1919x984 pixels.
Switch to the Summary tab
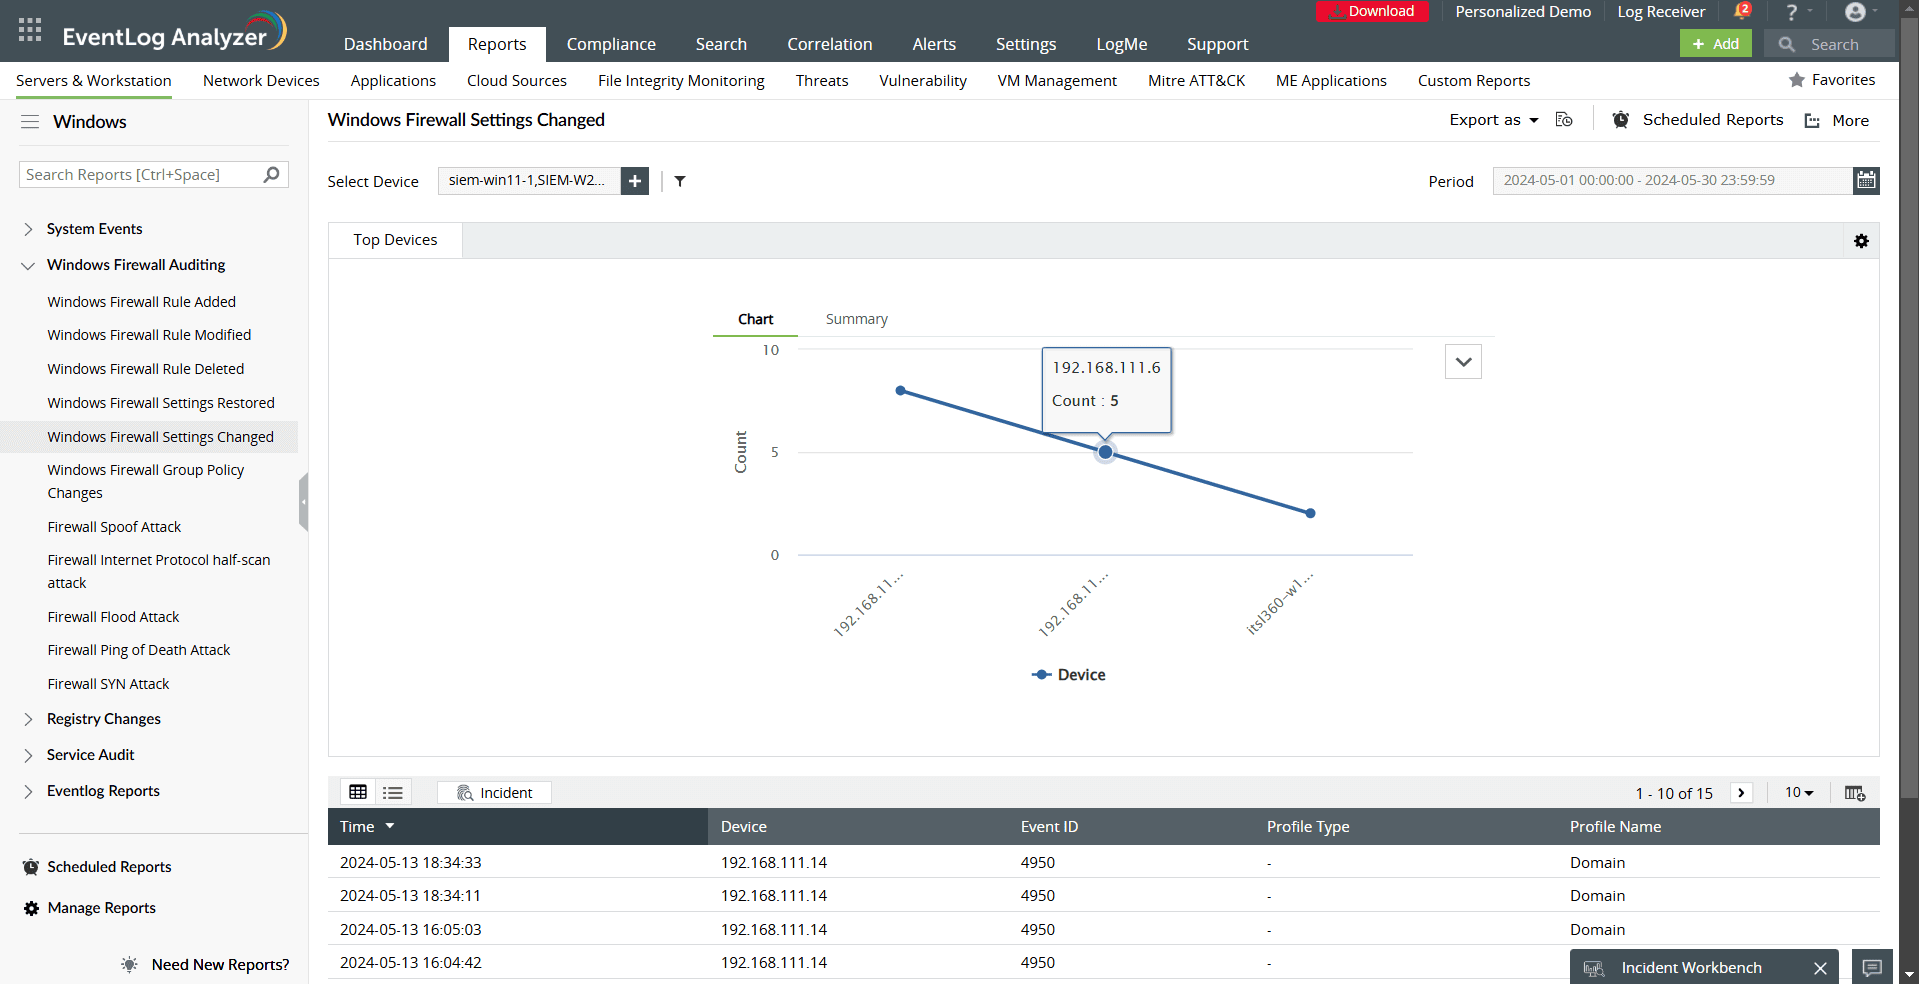pos(856,318)
